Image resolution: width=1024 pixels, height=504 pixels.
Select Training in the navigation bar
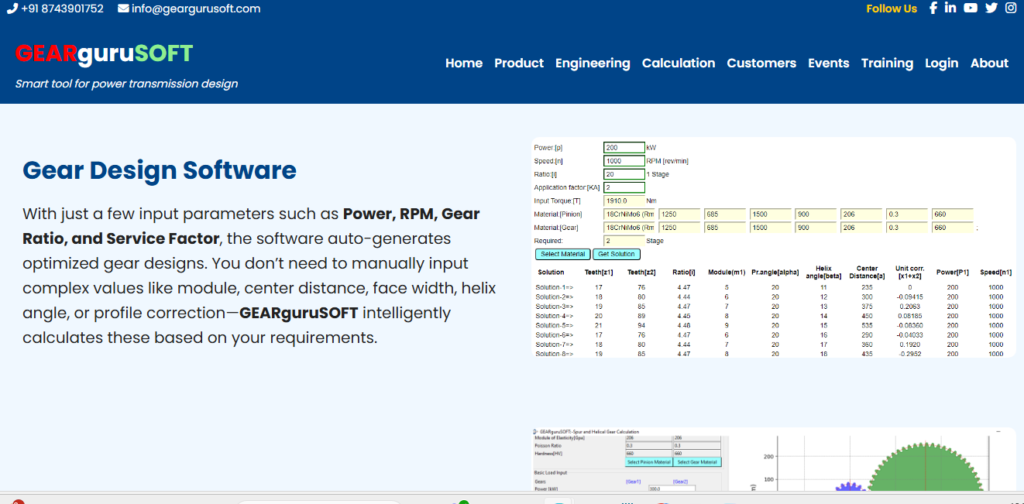(887, 63)
